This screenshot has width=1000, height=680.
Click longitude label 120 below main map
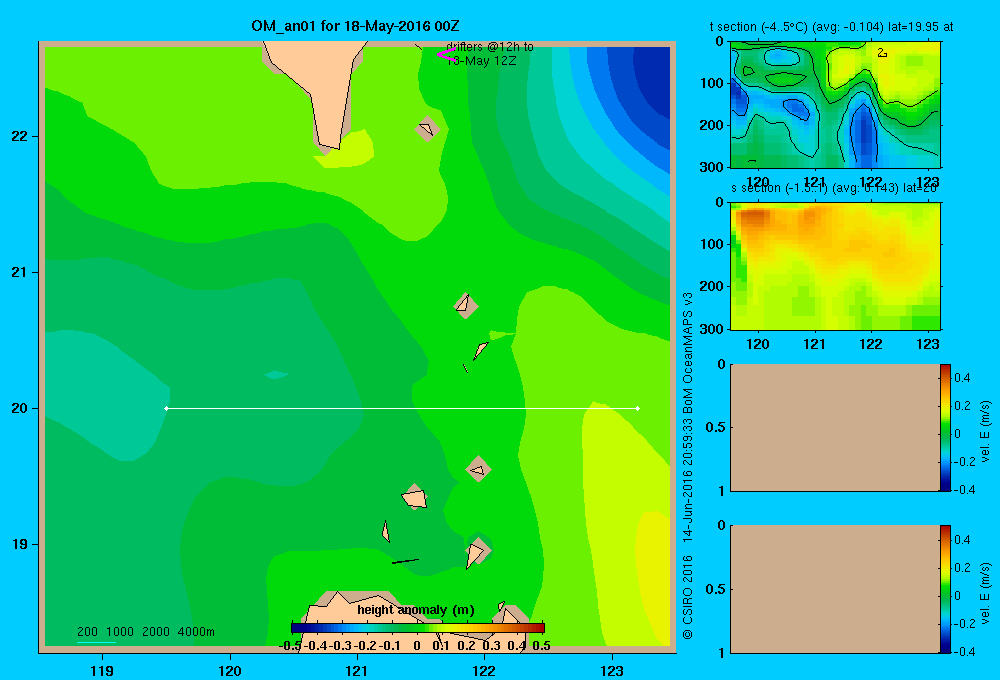(x=230, y=670)
